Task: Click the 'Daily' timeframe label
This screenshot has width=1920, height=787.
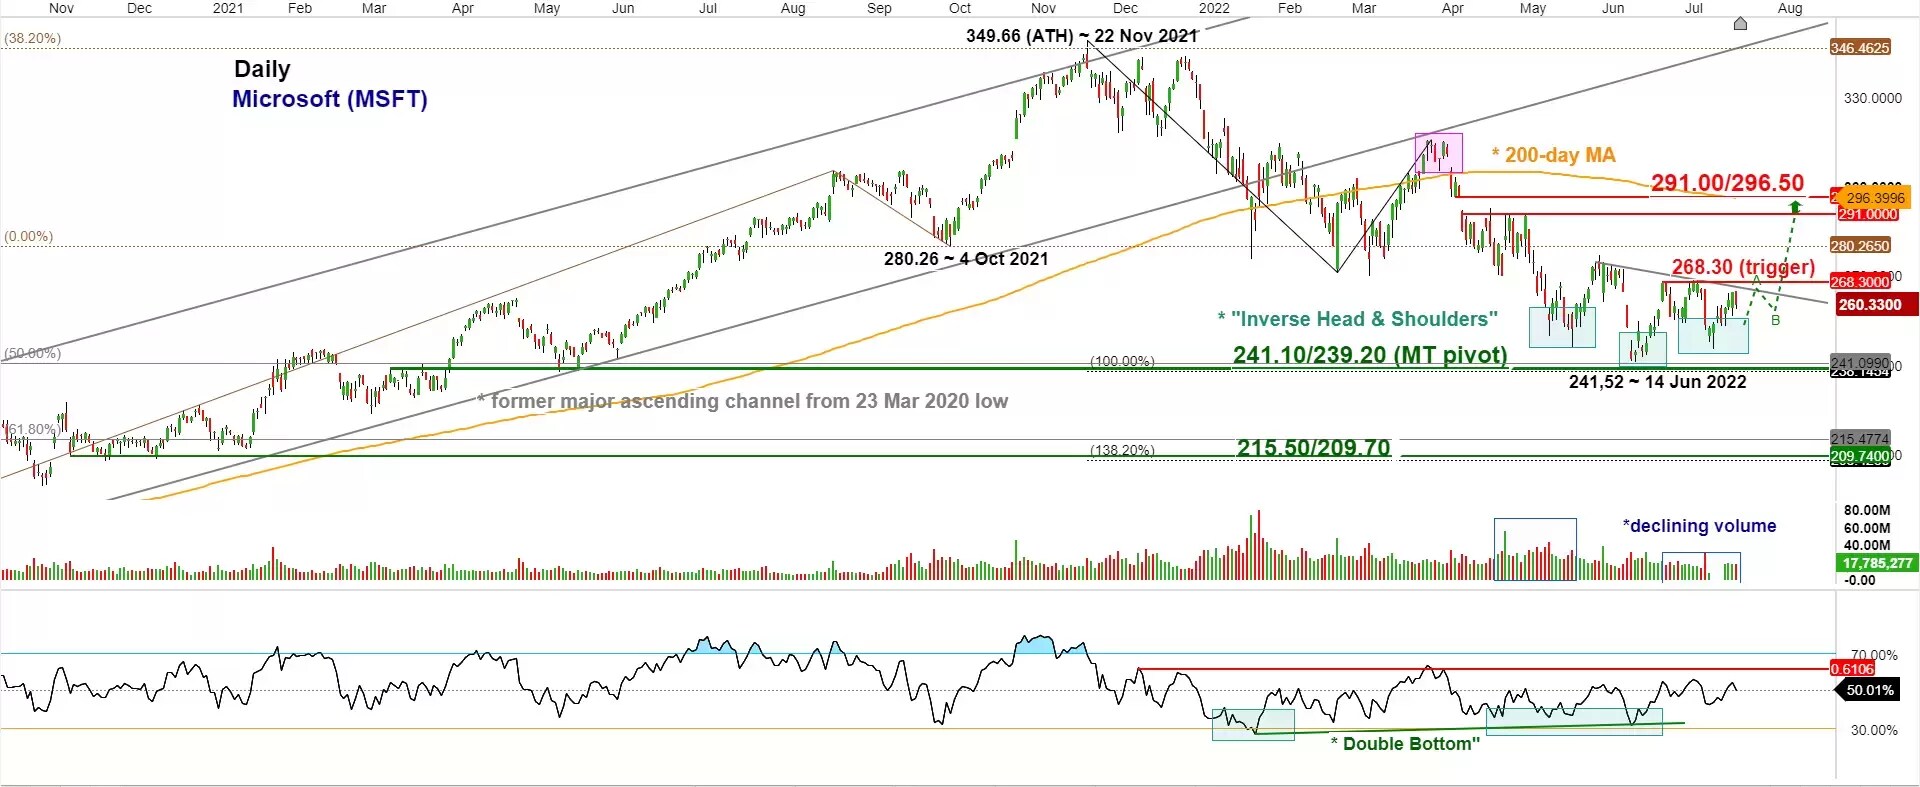Action: point(262,69)
